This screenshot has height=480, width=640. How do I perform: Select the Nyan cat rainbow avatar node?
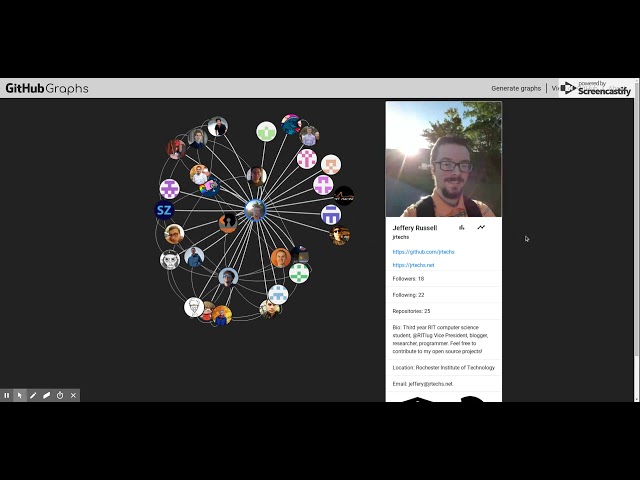[210, 188]
